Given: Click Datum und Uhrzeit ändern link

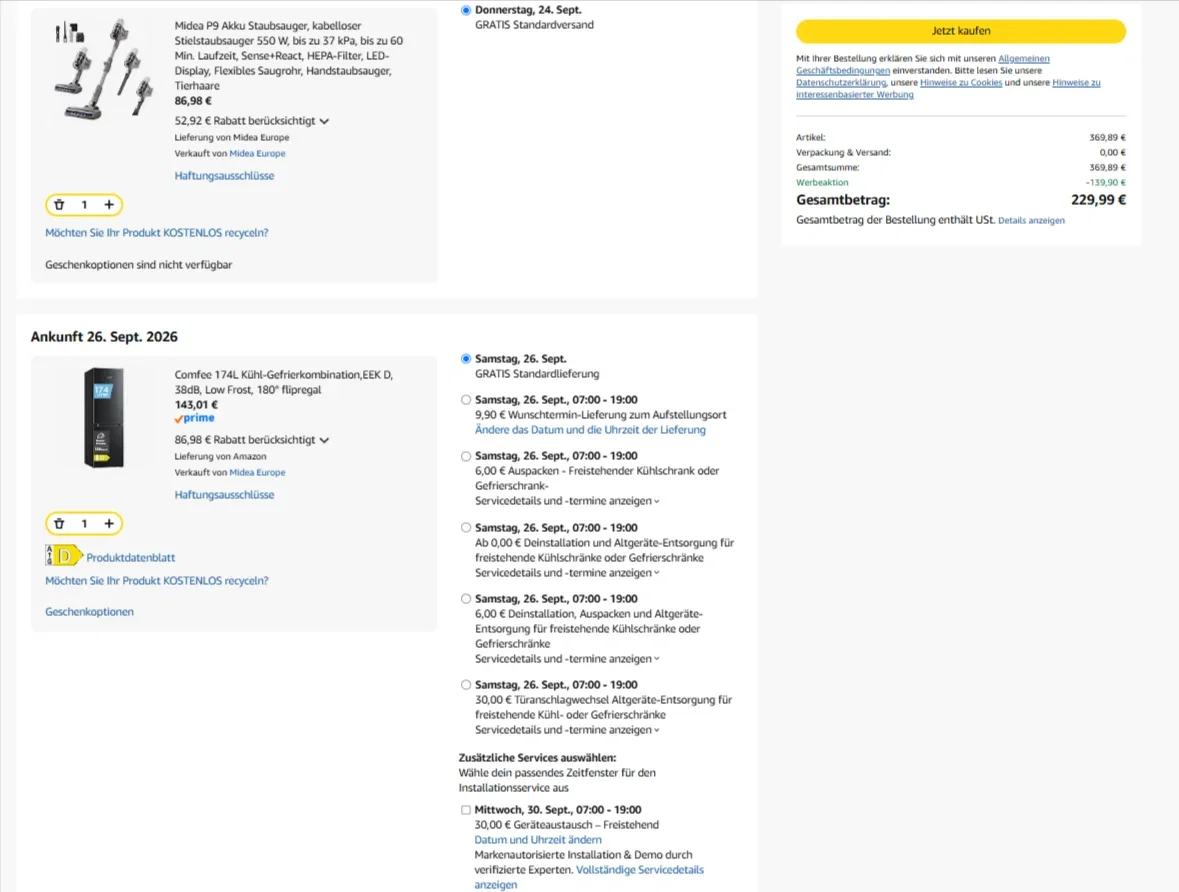Looking at the screenshot, I should [538, 840].
